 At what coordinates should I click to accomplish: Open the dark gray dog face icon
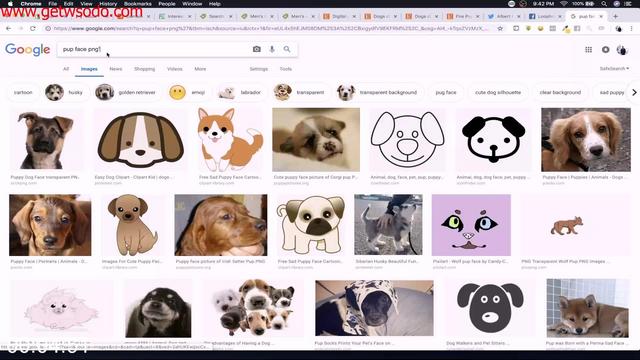point(490,308)
